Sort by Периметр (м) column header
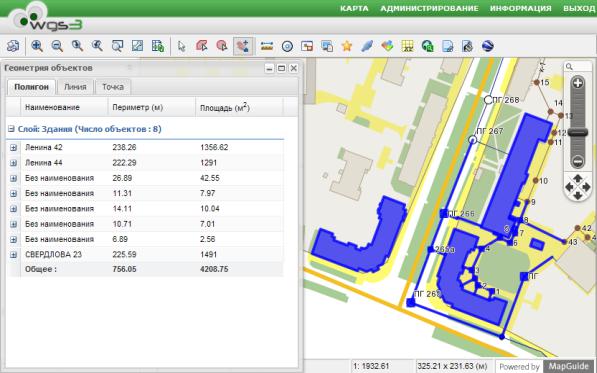This screenshot has height=373, width=597. pos(152,107)
